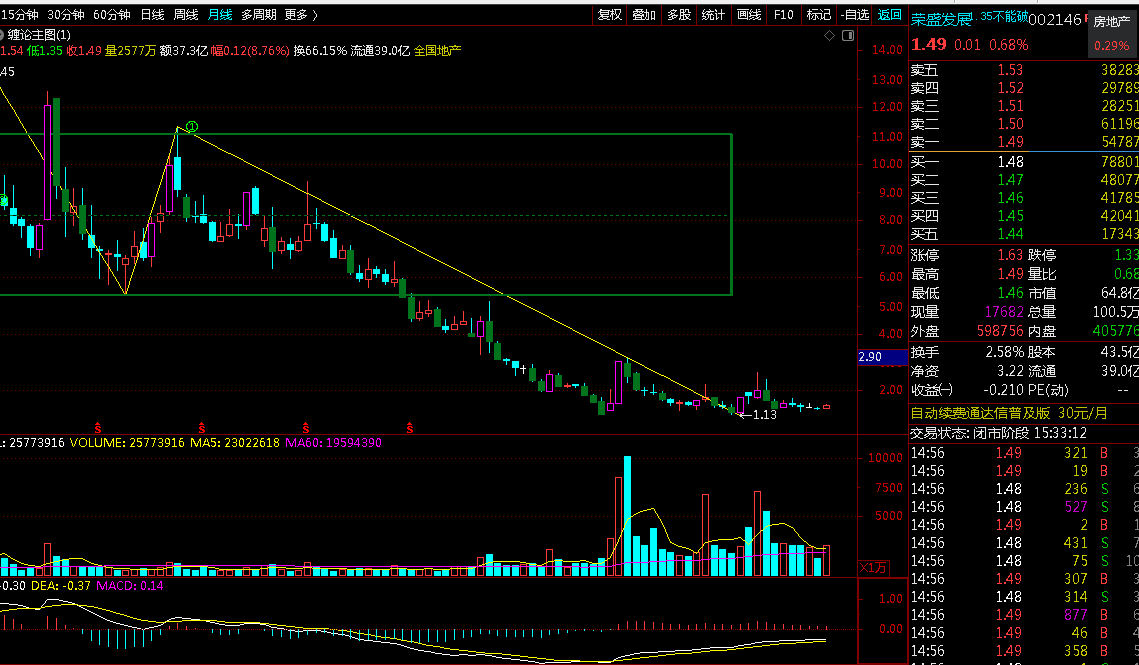Open the 统计 statistics tool
The height and width of the screenshot is (665, 1139).
point(713,15)
